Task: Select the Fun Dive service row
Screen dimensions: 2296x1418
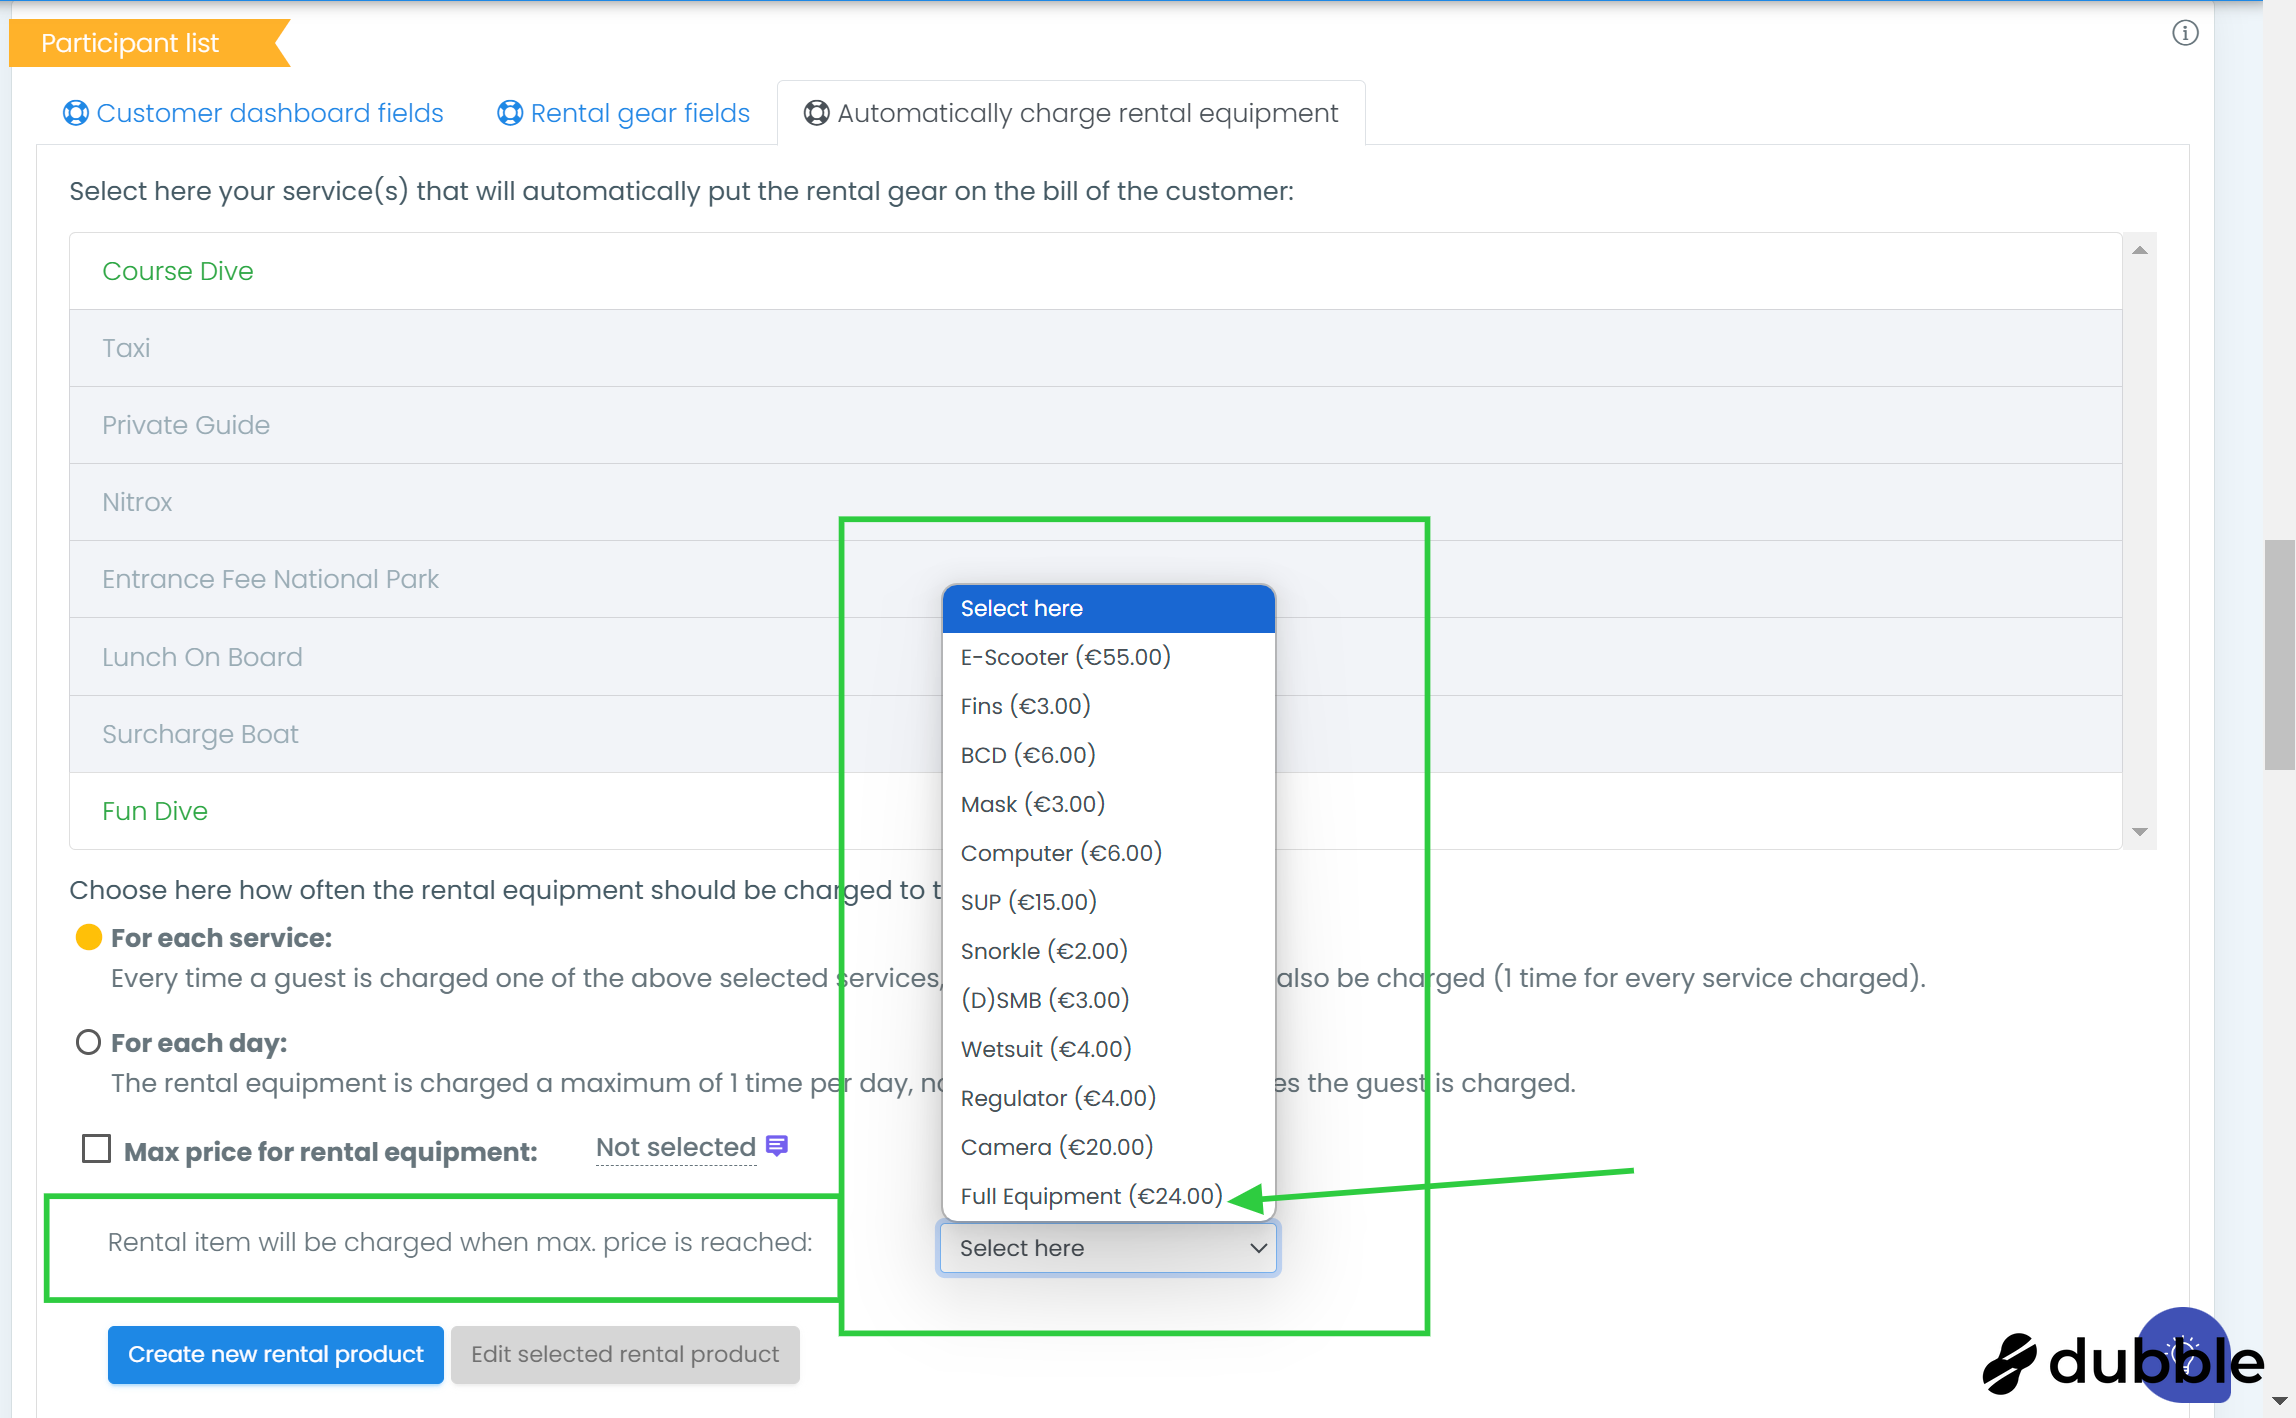Action: point(155,811)
